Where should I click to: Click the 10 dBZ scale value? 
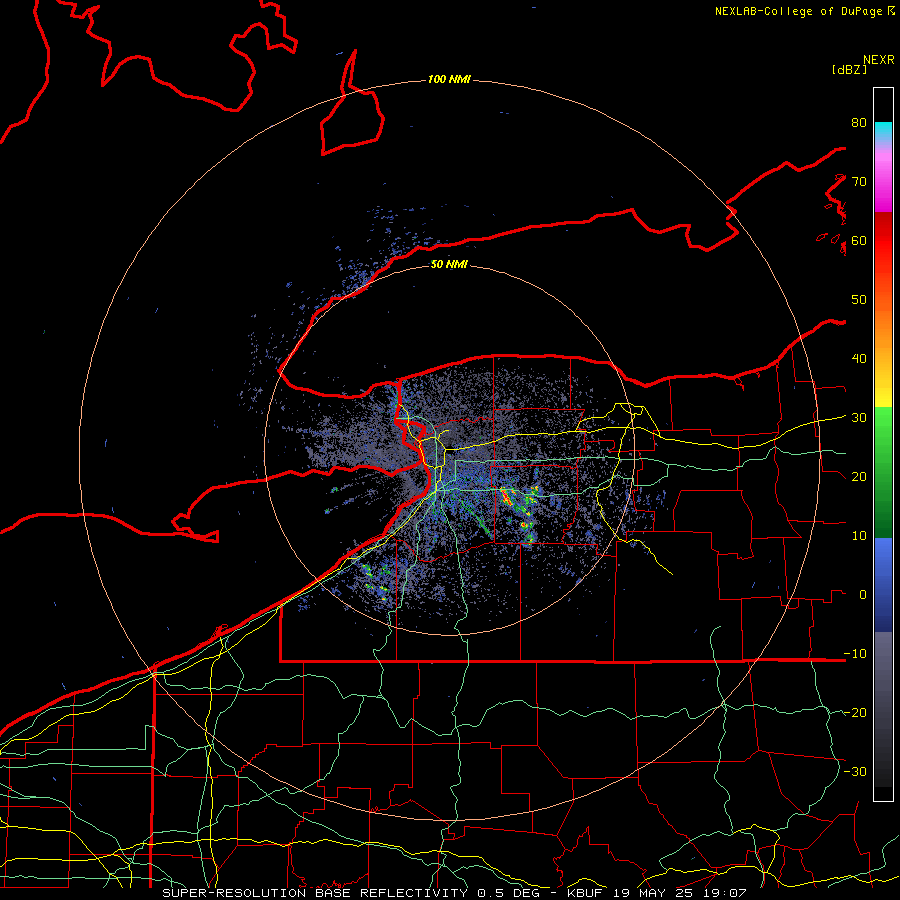point(859,536)
